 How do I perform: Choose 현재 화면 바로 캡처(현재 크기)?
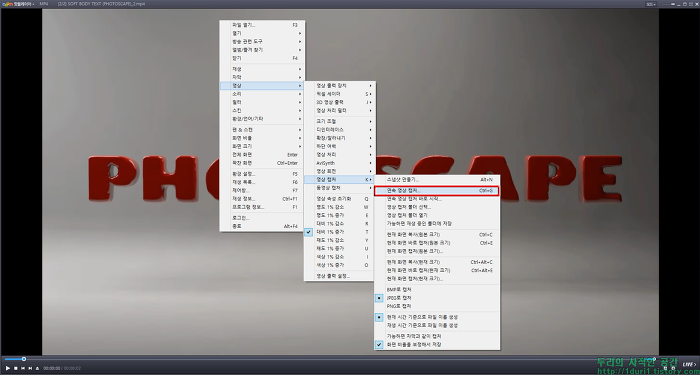tap(437, 271)
